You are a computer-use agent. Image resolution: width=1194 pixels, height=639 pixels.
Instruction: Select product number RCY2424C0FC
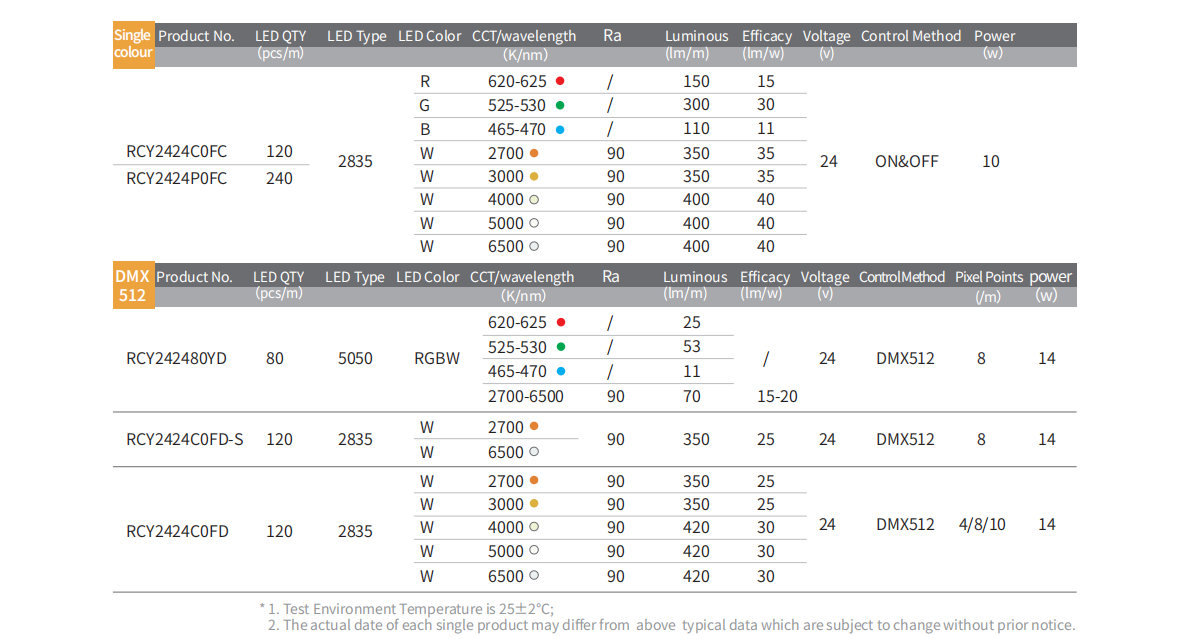pyautogui.click(x=176, y=152)
